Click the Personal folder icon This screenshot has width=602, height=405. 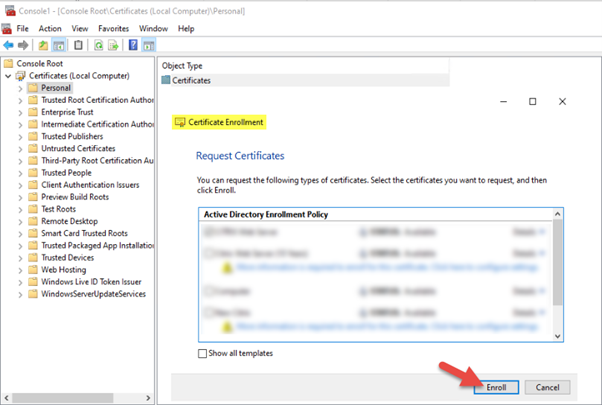[x=33, y=88]
